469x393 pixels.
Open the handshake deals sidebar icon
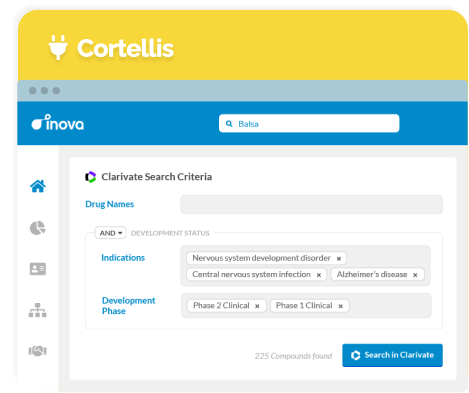point(38,351)
